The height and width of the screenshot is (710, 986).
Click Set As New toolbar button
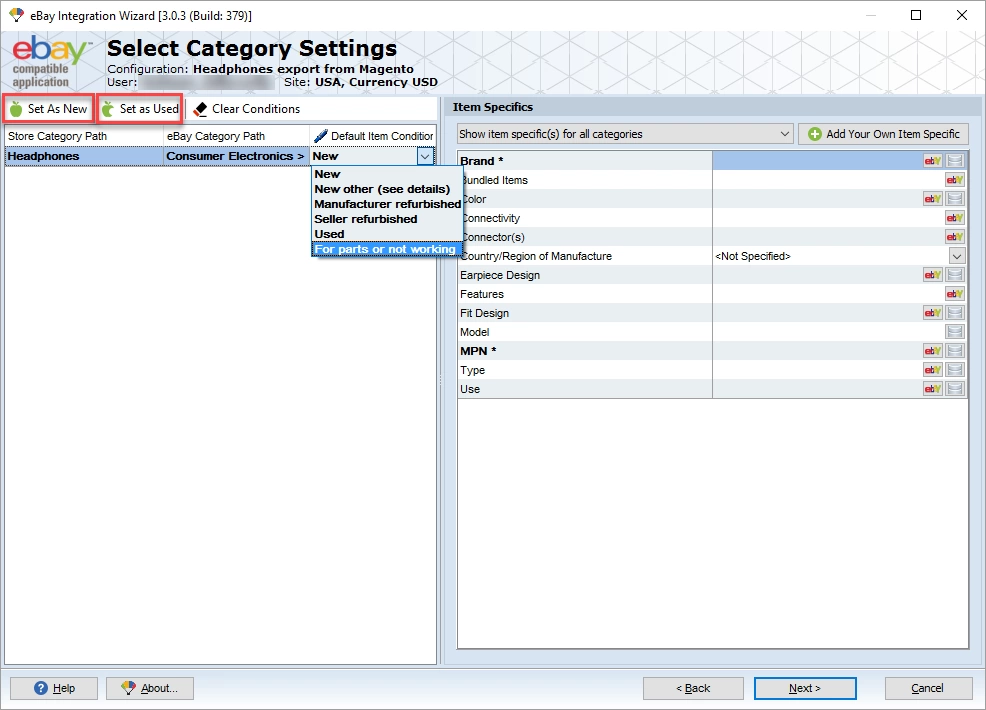pyautogui.click(x=48, y=109)
